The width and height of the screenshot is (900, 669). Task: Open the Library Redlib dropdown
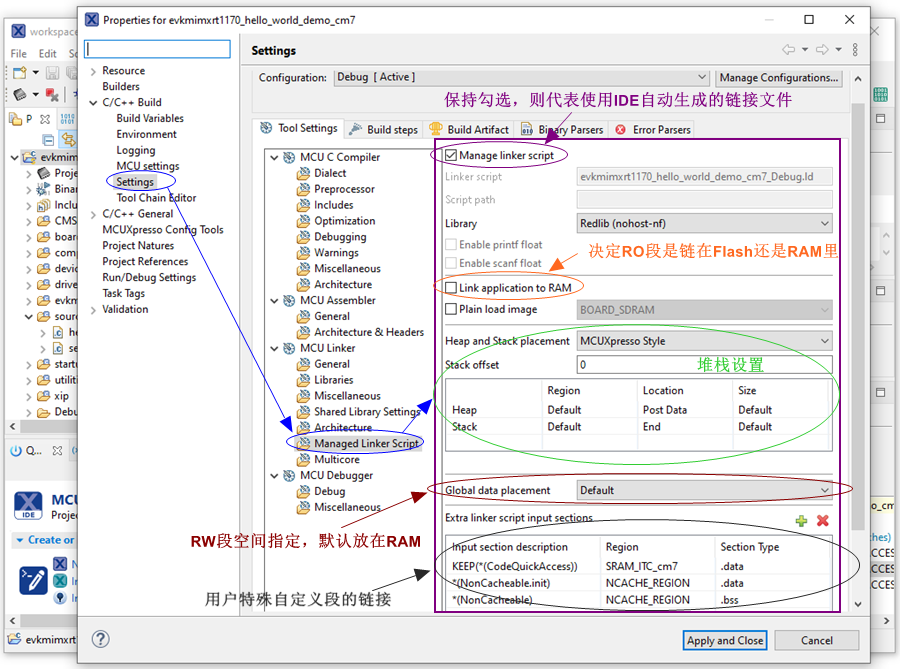point(704,224)
